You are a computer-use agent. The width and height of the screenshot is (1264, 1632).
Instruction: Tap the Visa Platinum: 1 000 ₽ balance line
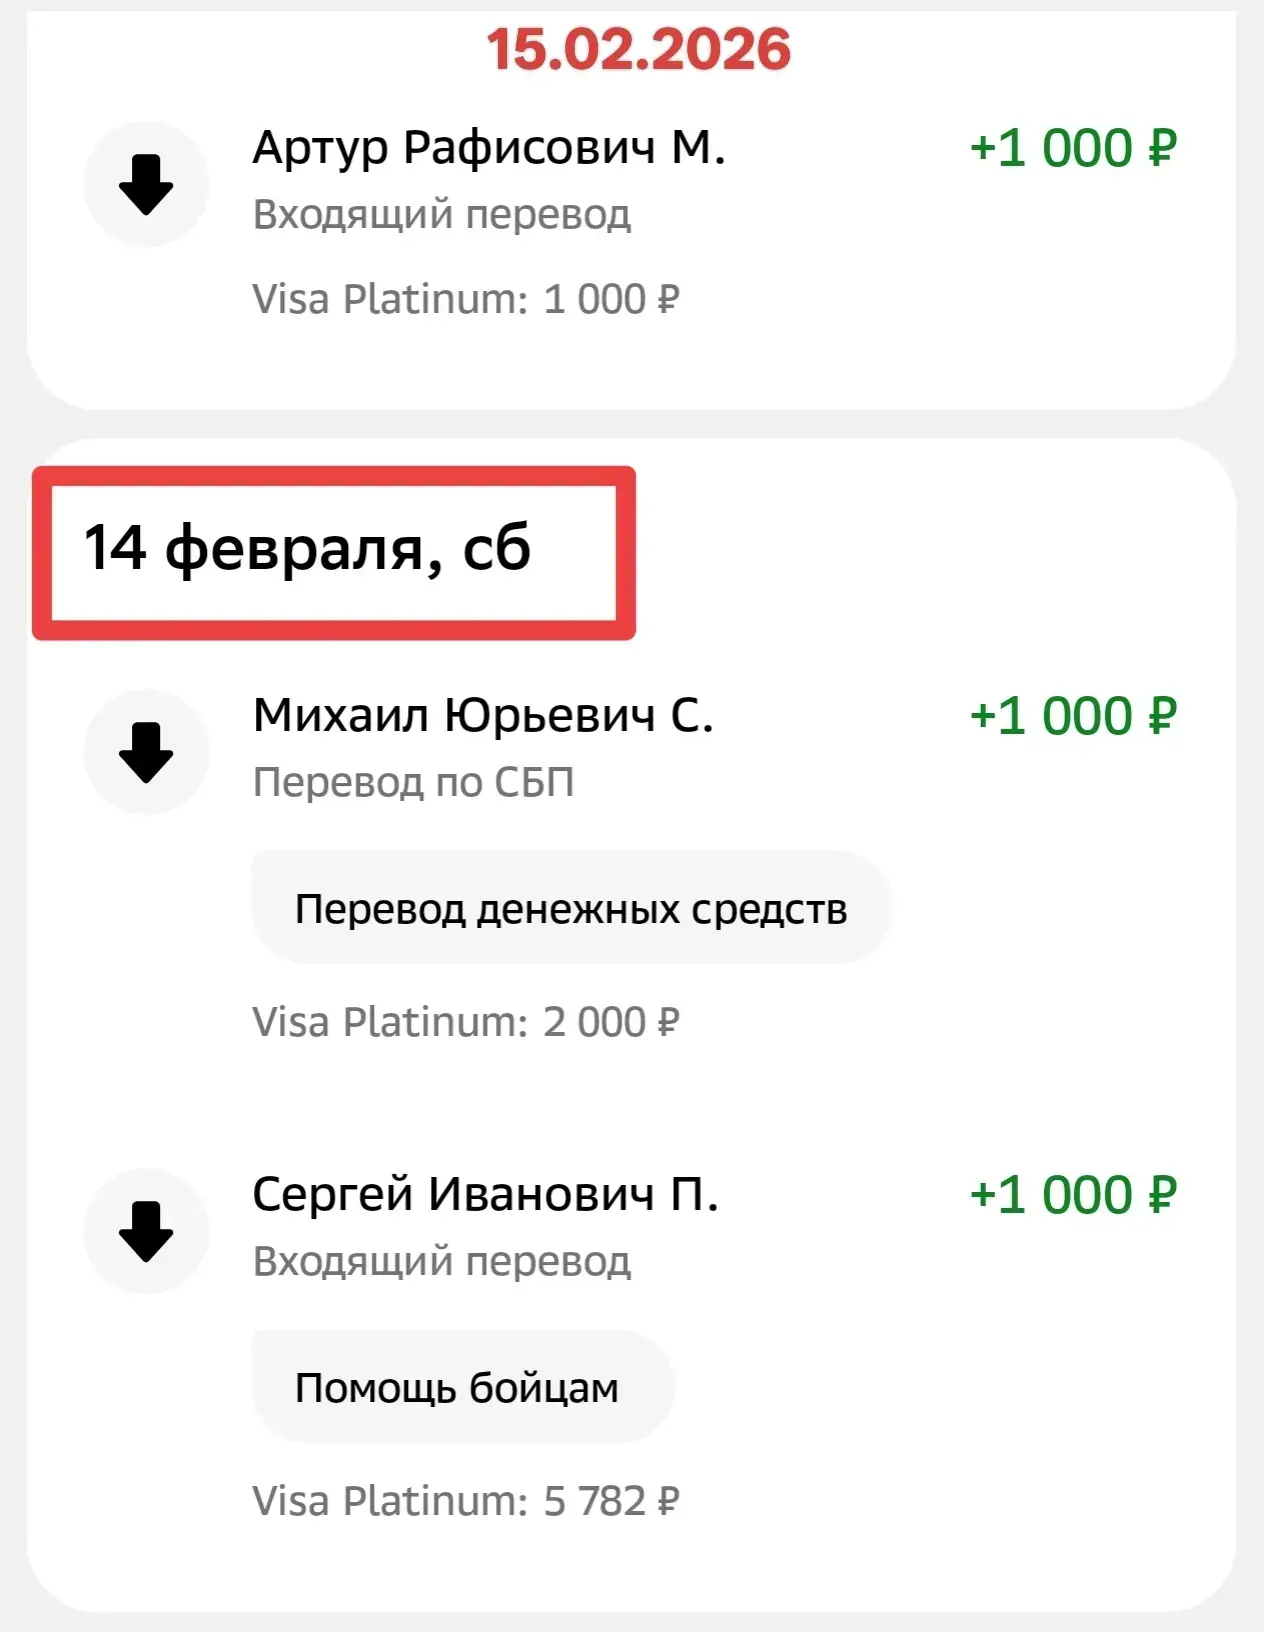click(x=465, y=299)
